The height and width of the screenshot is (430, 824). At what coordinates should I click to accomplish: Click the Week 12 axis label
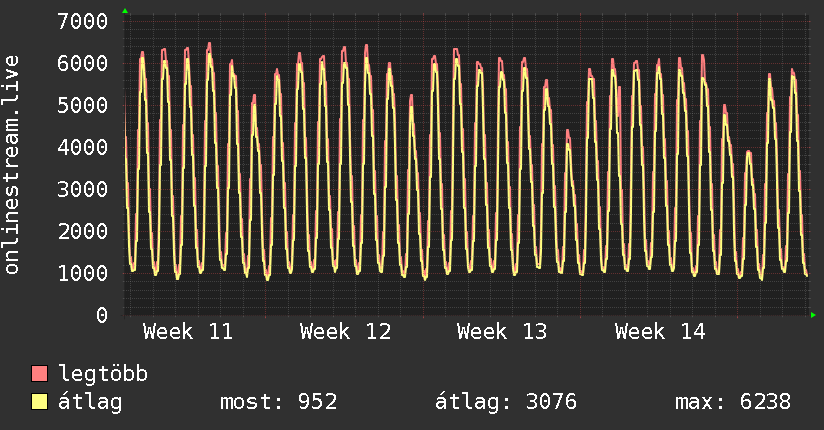(x=345, y=332)
